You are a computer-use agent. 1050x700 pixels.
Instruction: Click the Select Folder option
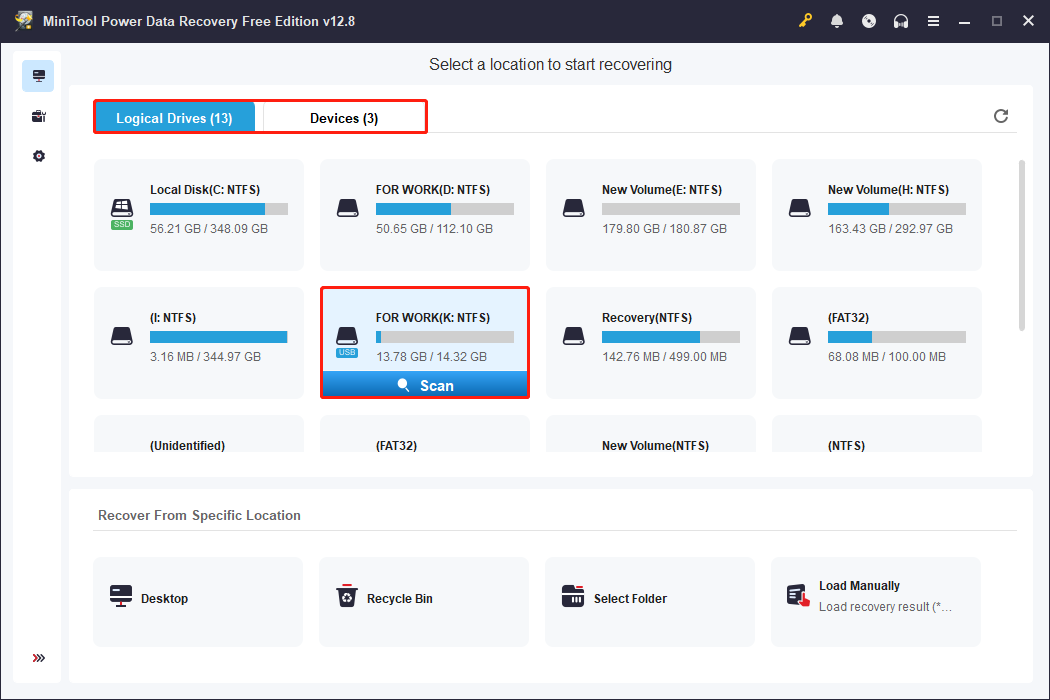click(649, 599)
